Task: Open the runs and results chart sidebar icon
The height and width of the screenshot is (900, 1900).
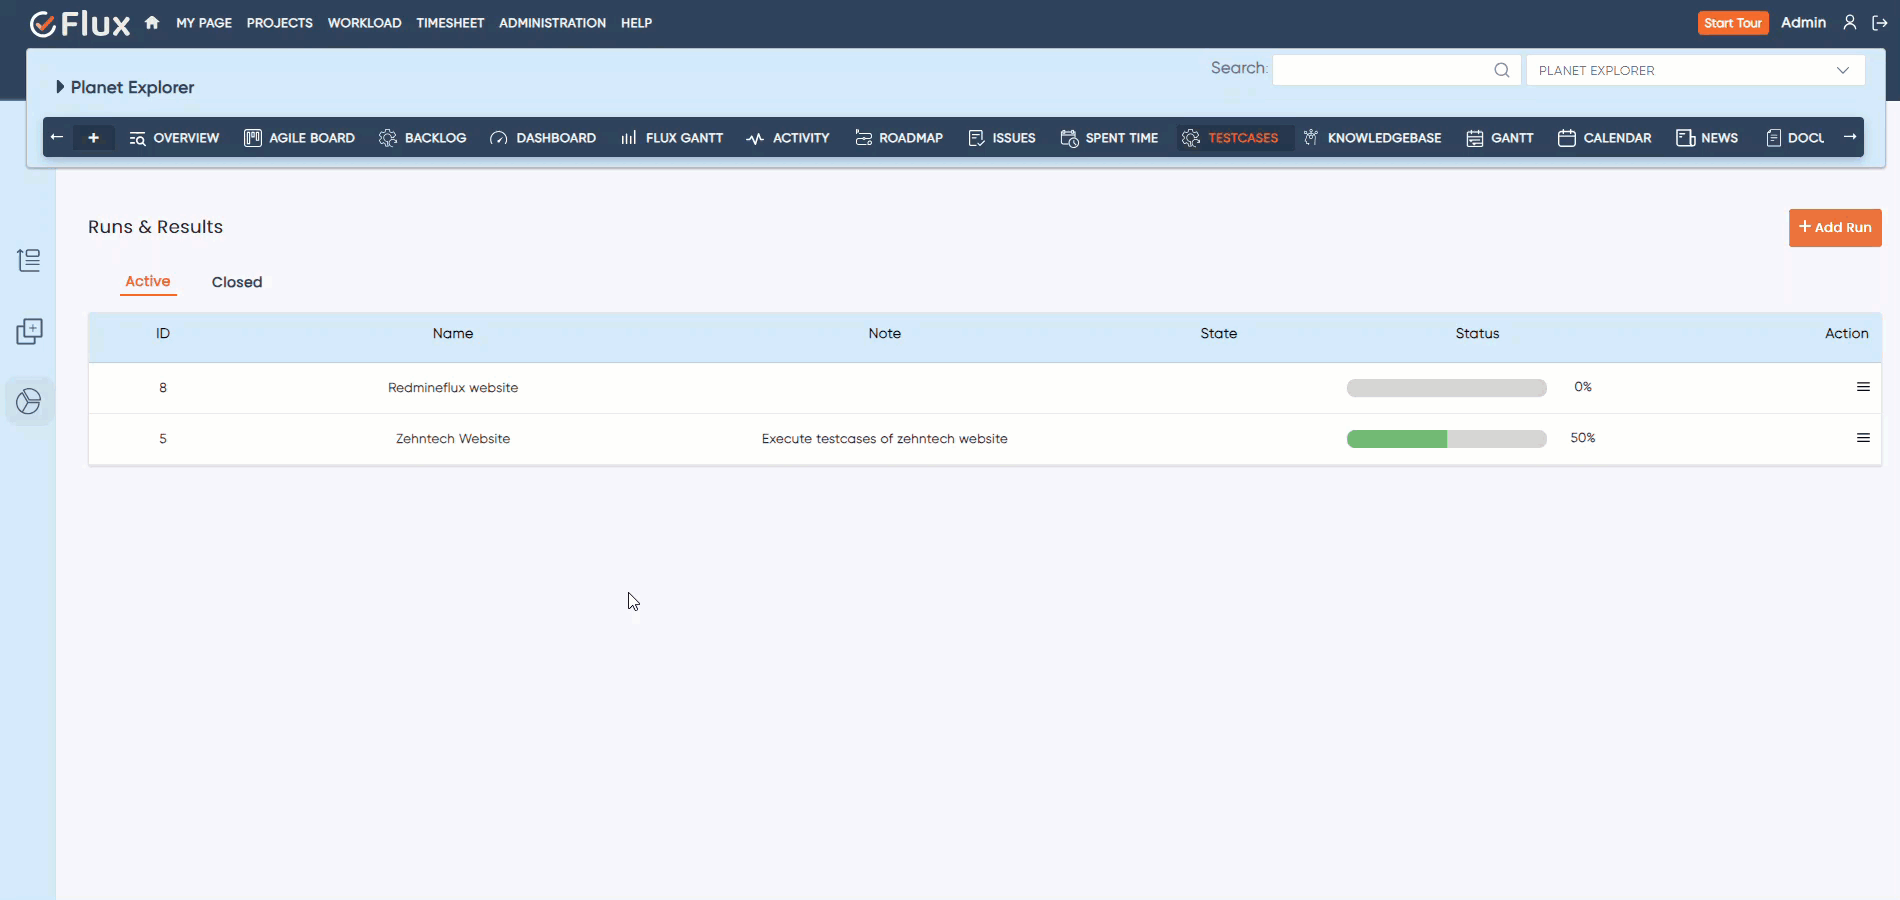Action: (x=29, y=402)
